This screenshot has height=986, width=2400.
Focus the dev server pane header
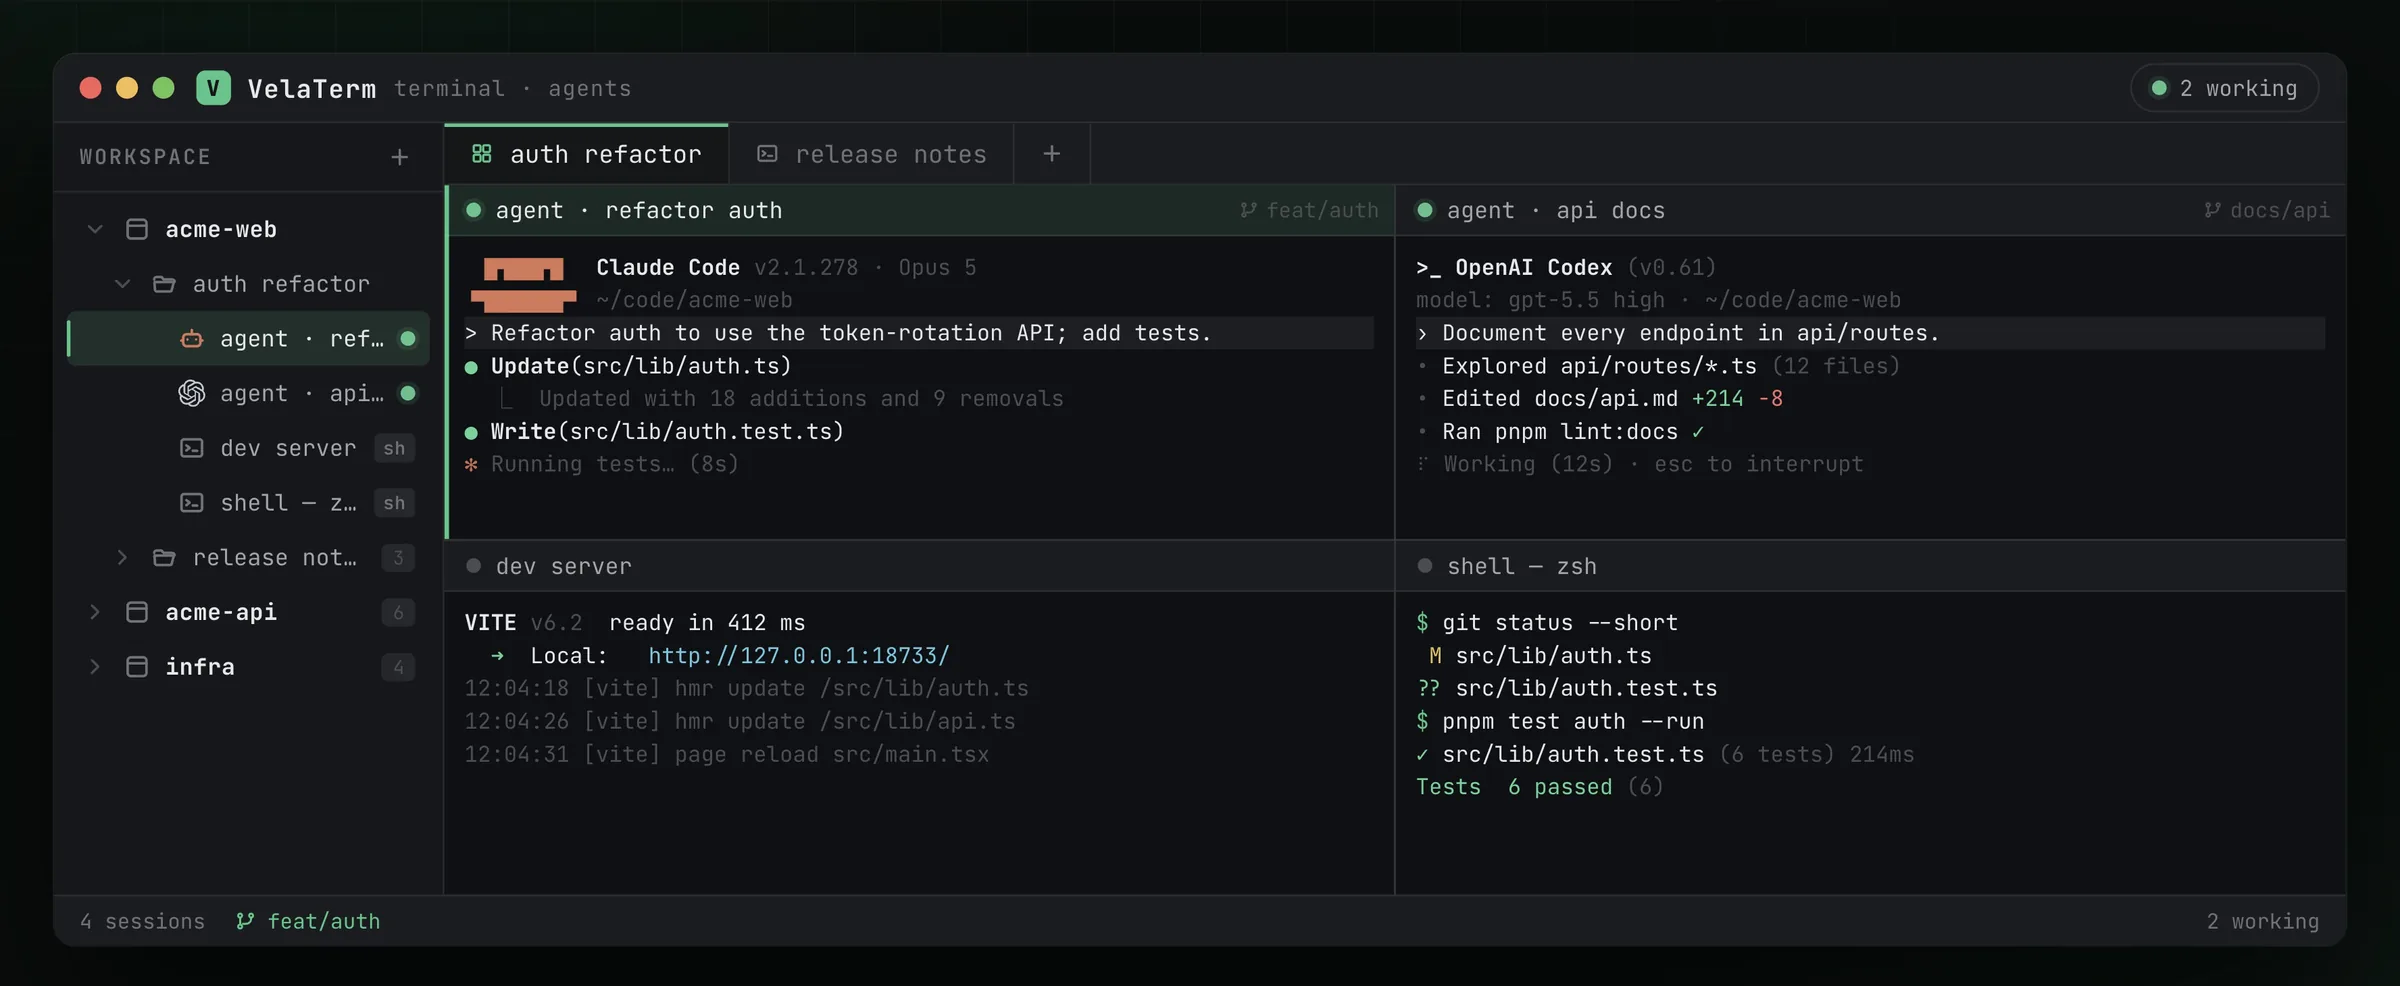(920, 566)
